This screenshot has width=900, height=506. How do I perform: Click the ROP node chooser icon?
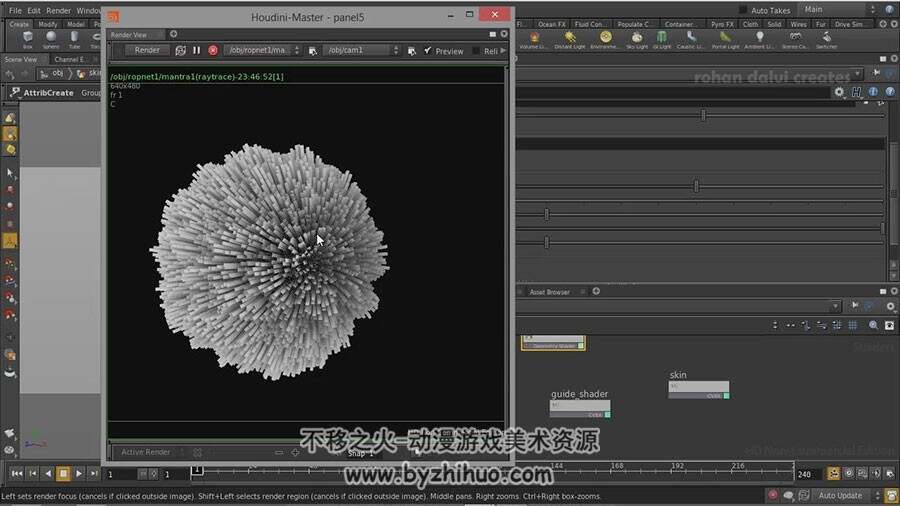coord(312,51)
